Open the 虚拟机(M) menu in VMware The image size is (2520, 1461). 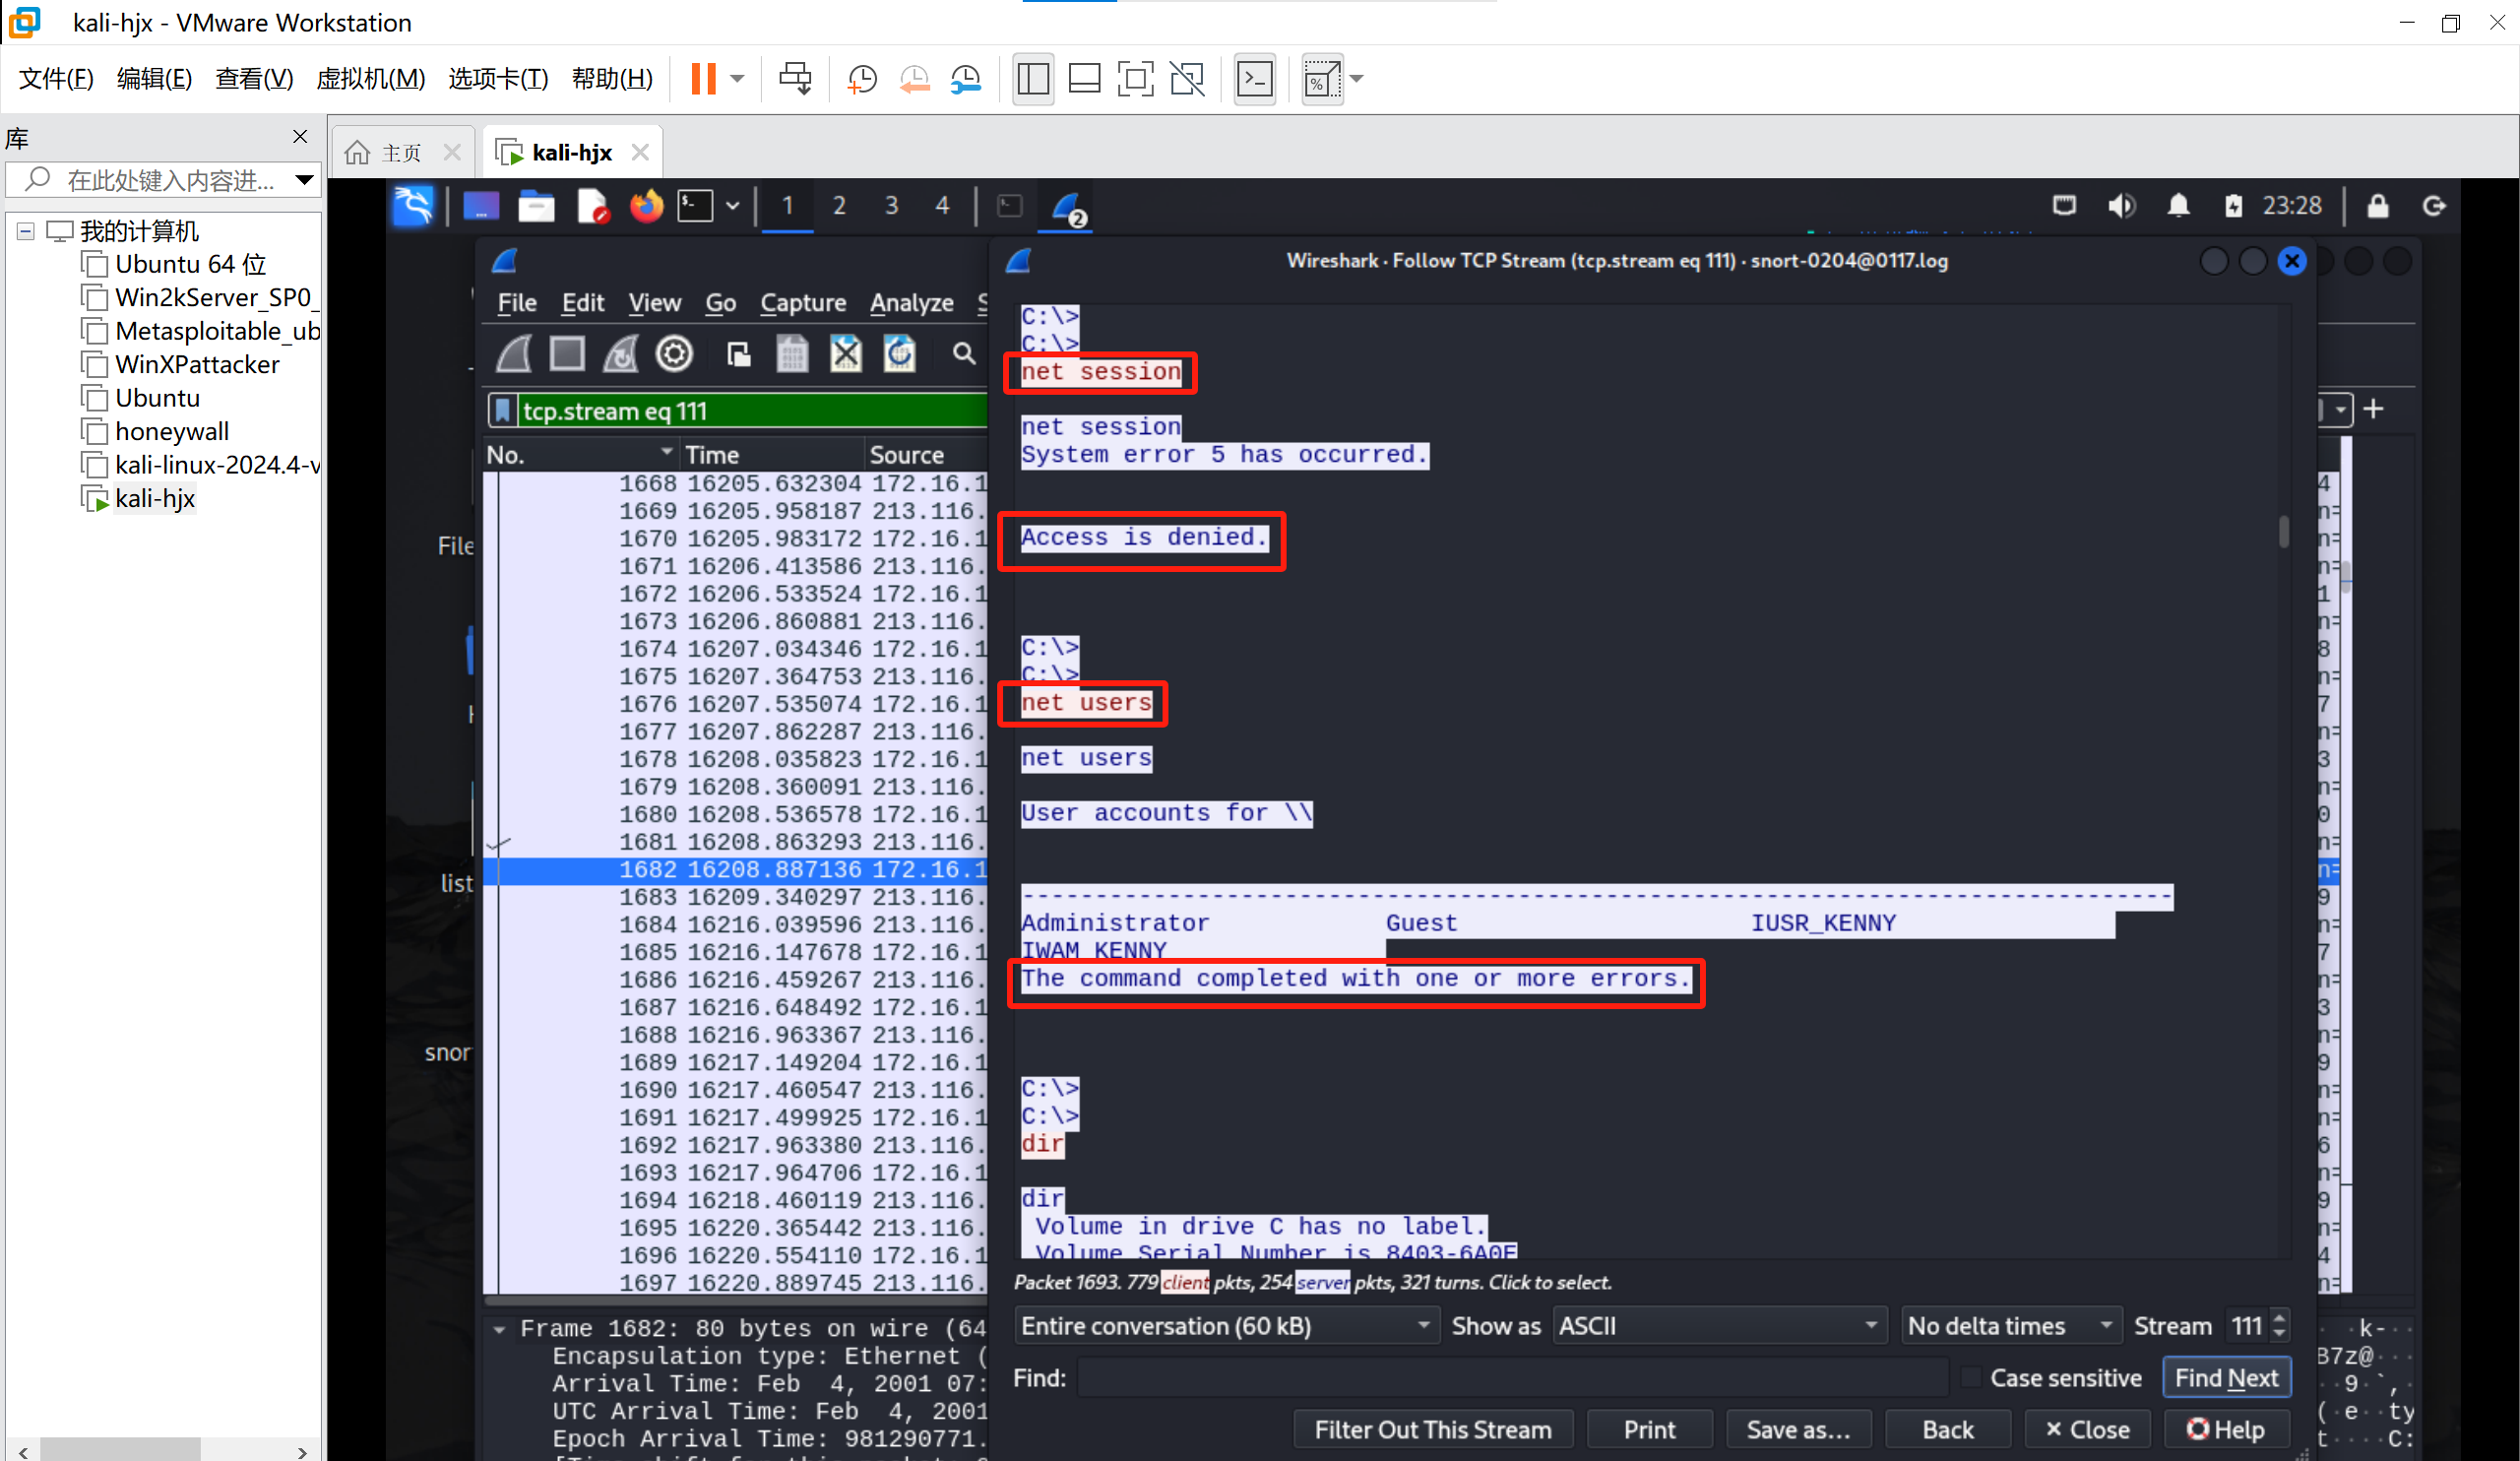(370, 78)
